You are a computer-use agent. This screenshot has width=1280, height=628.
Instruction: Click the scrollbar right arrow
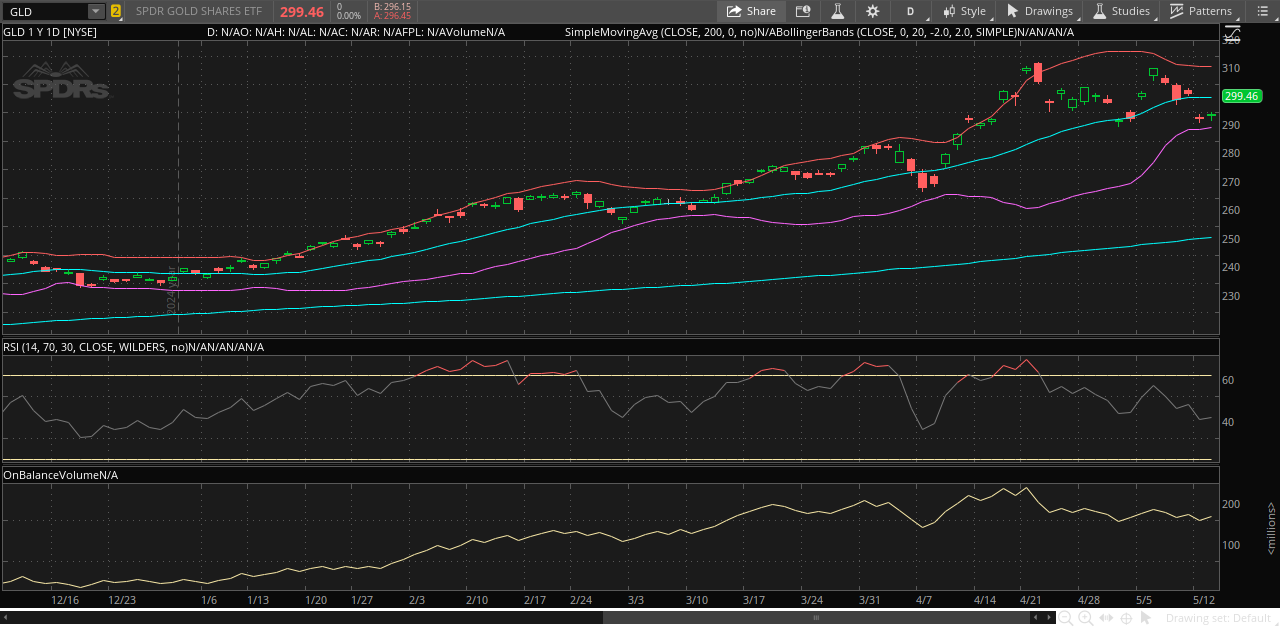[1049, 618]
